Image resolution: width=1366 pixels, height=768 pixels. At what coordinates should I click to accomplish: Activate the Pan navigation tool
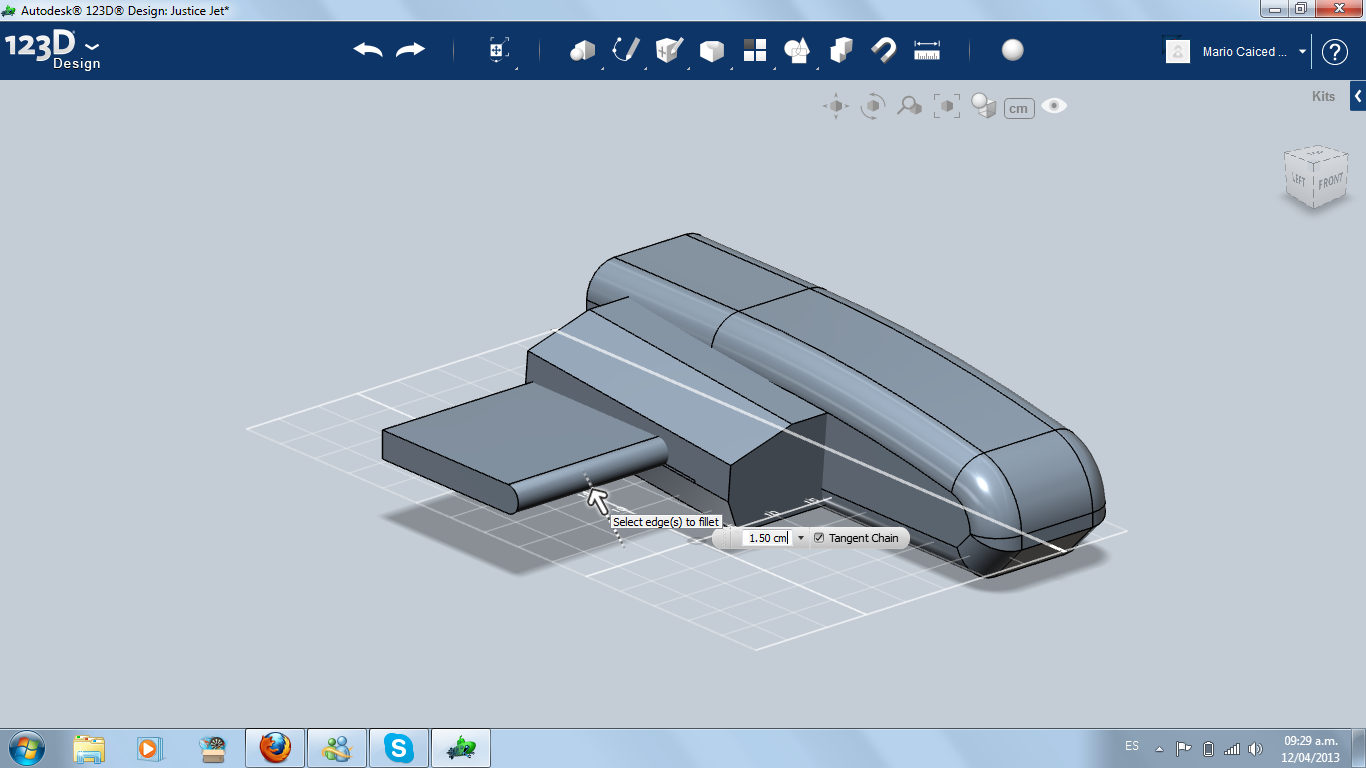tap(836, 106)
